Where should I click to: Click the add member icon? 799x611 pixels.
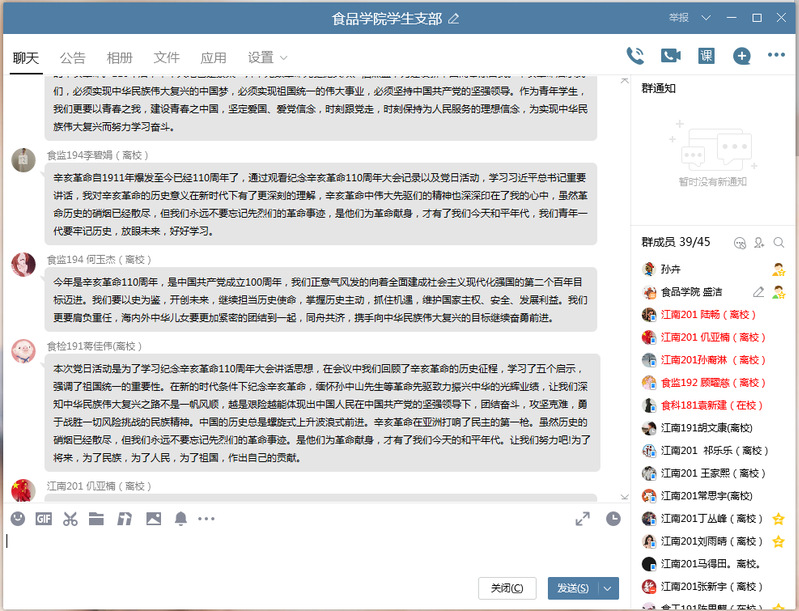[759, 243]
